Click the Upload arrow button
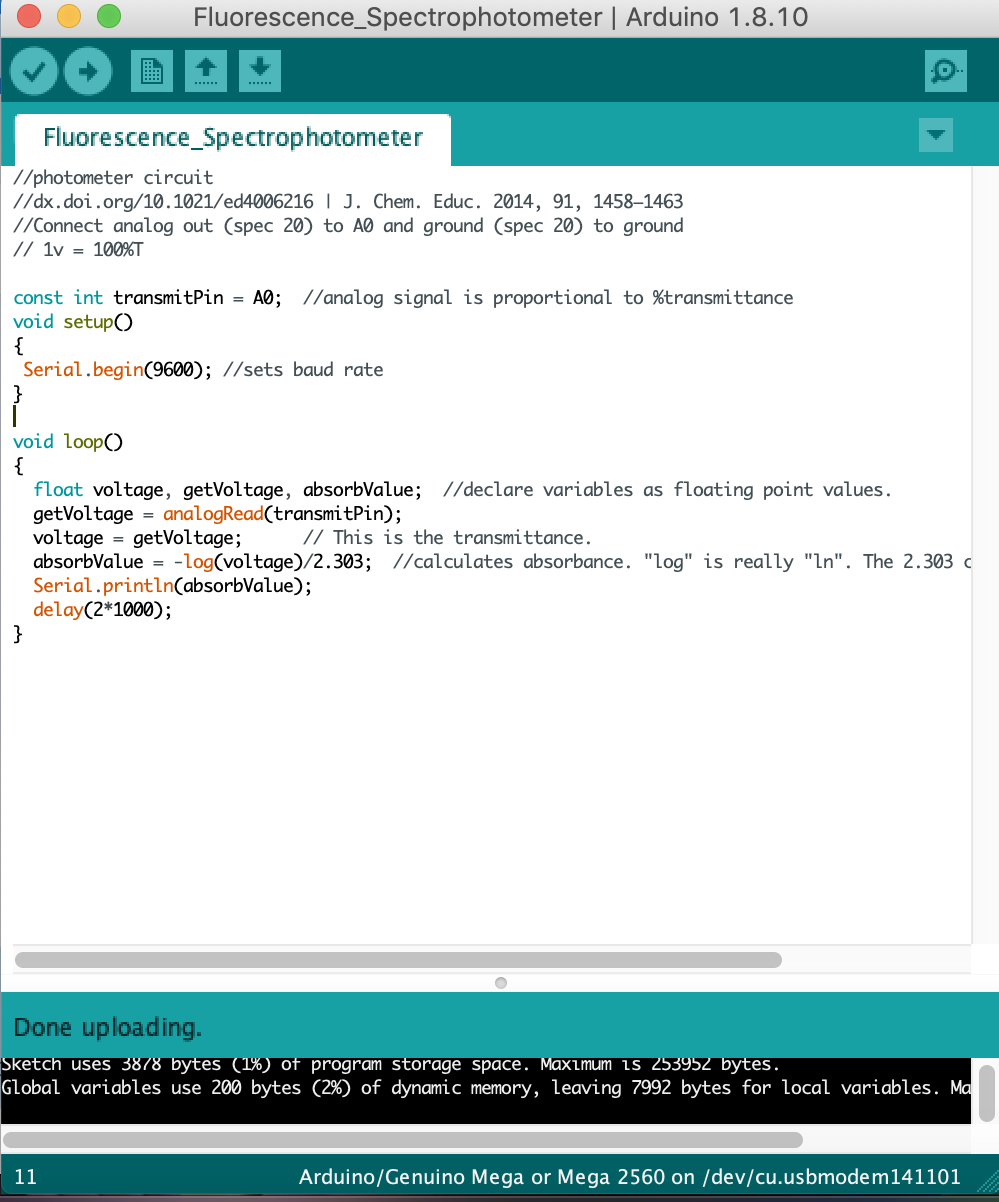The image size is (999, 1202). (89, 71)
